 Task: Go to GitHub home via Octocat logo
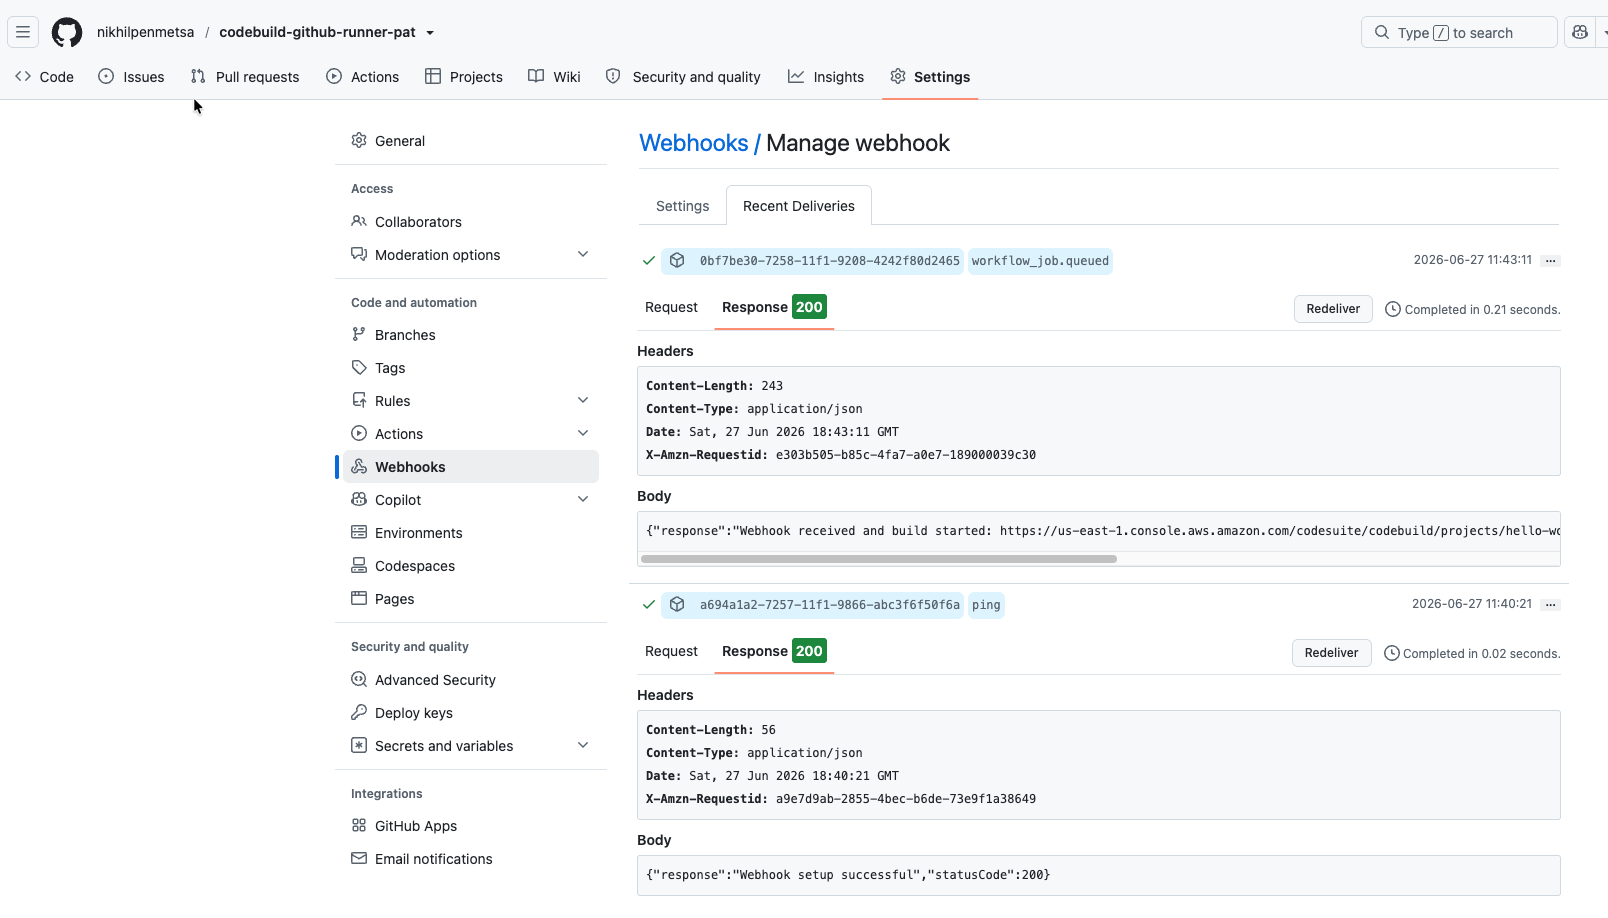point(67,32)
